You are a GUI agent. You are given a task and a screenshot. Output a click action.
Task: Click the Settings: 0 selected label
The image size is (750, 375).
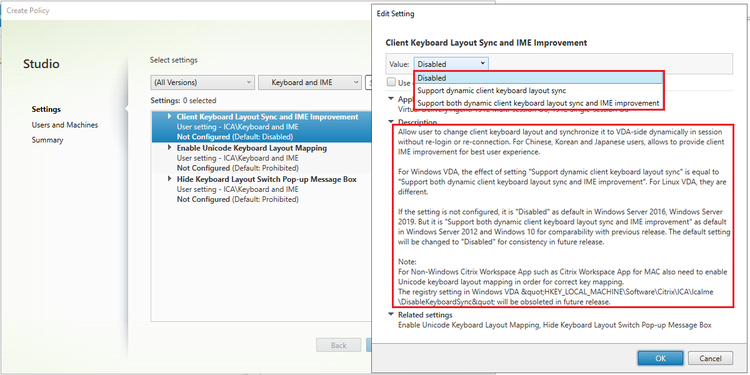coord(183,100)
